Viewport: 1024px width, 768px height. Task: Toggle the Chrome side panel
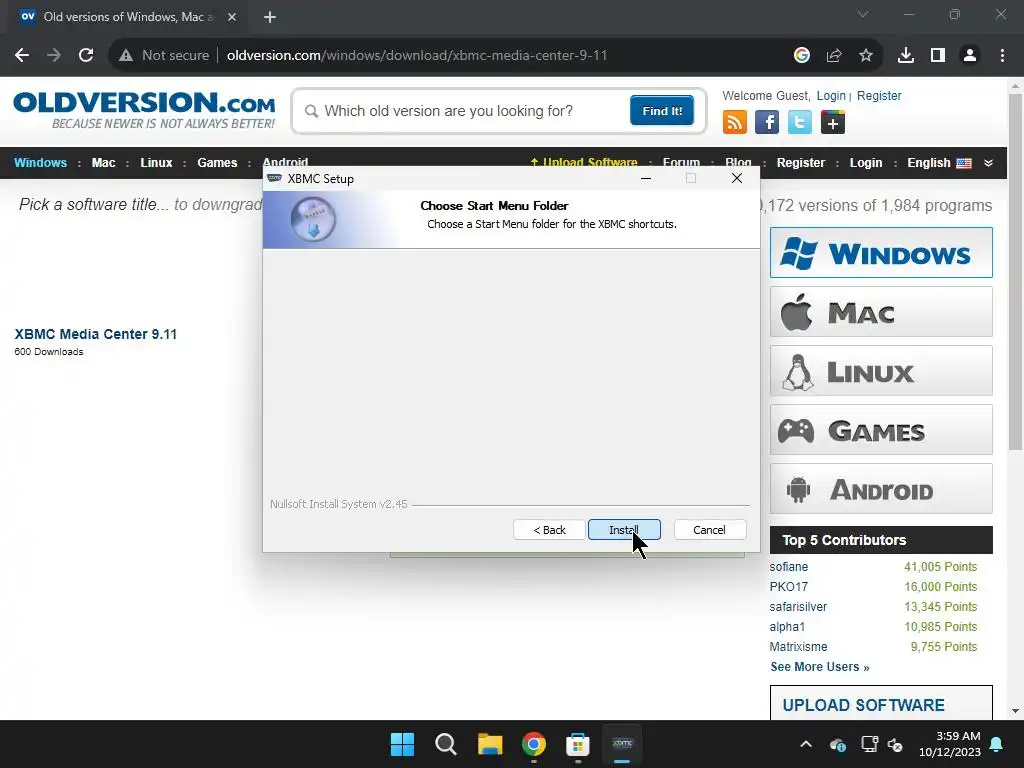(938, 56)
